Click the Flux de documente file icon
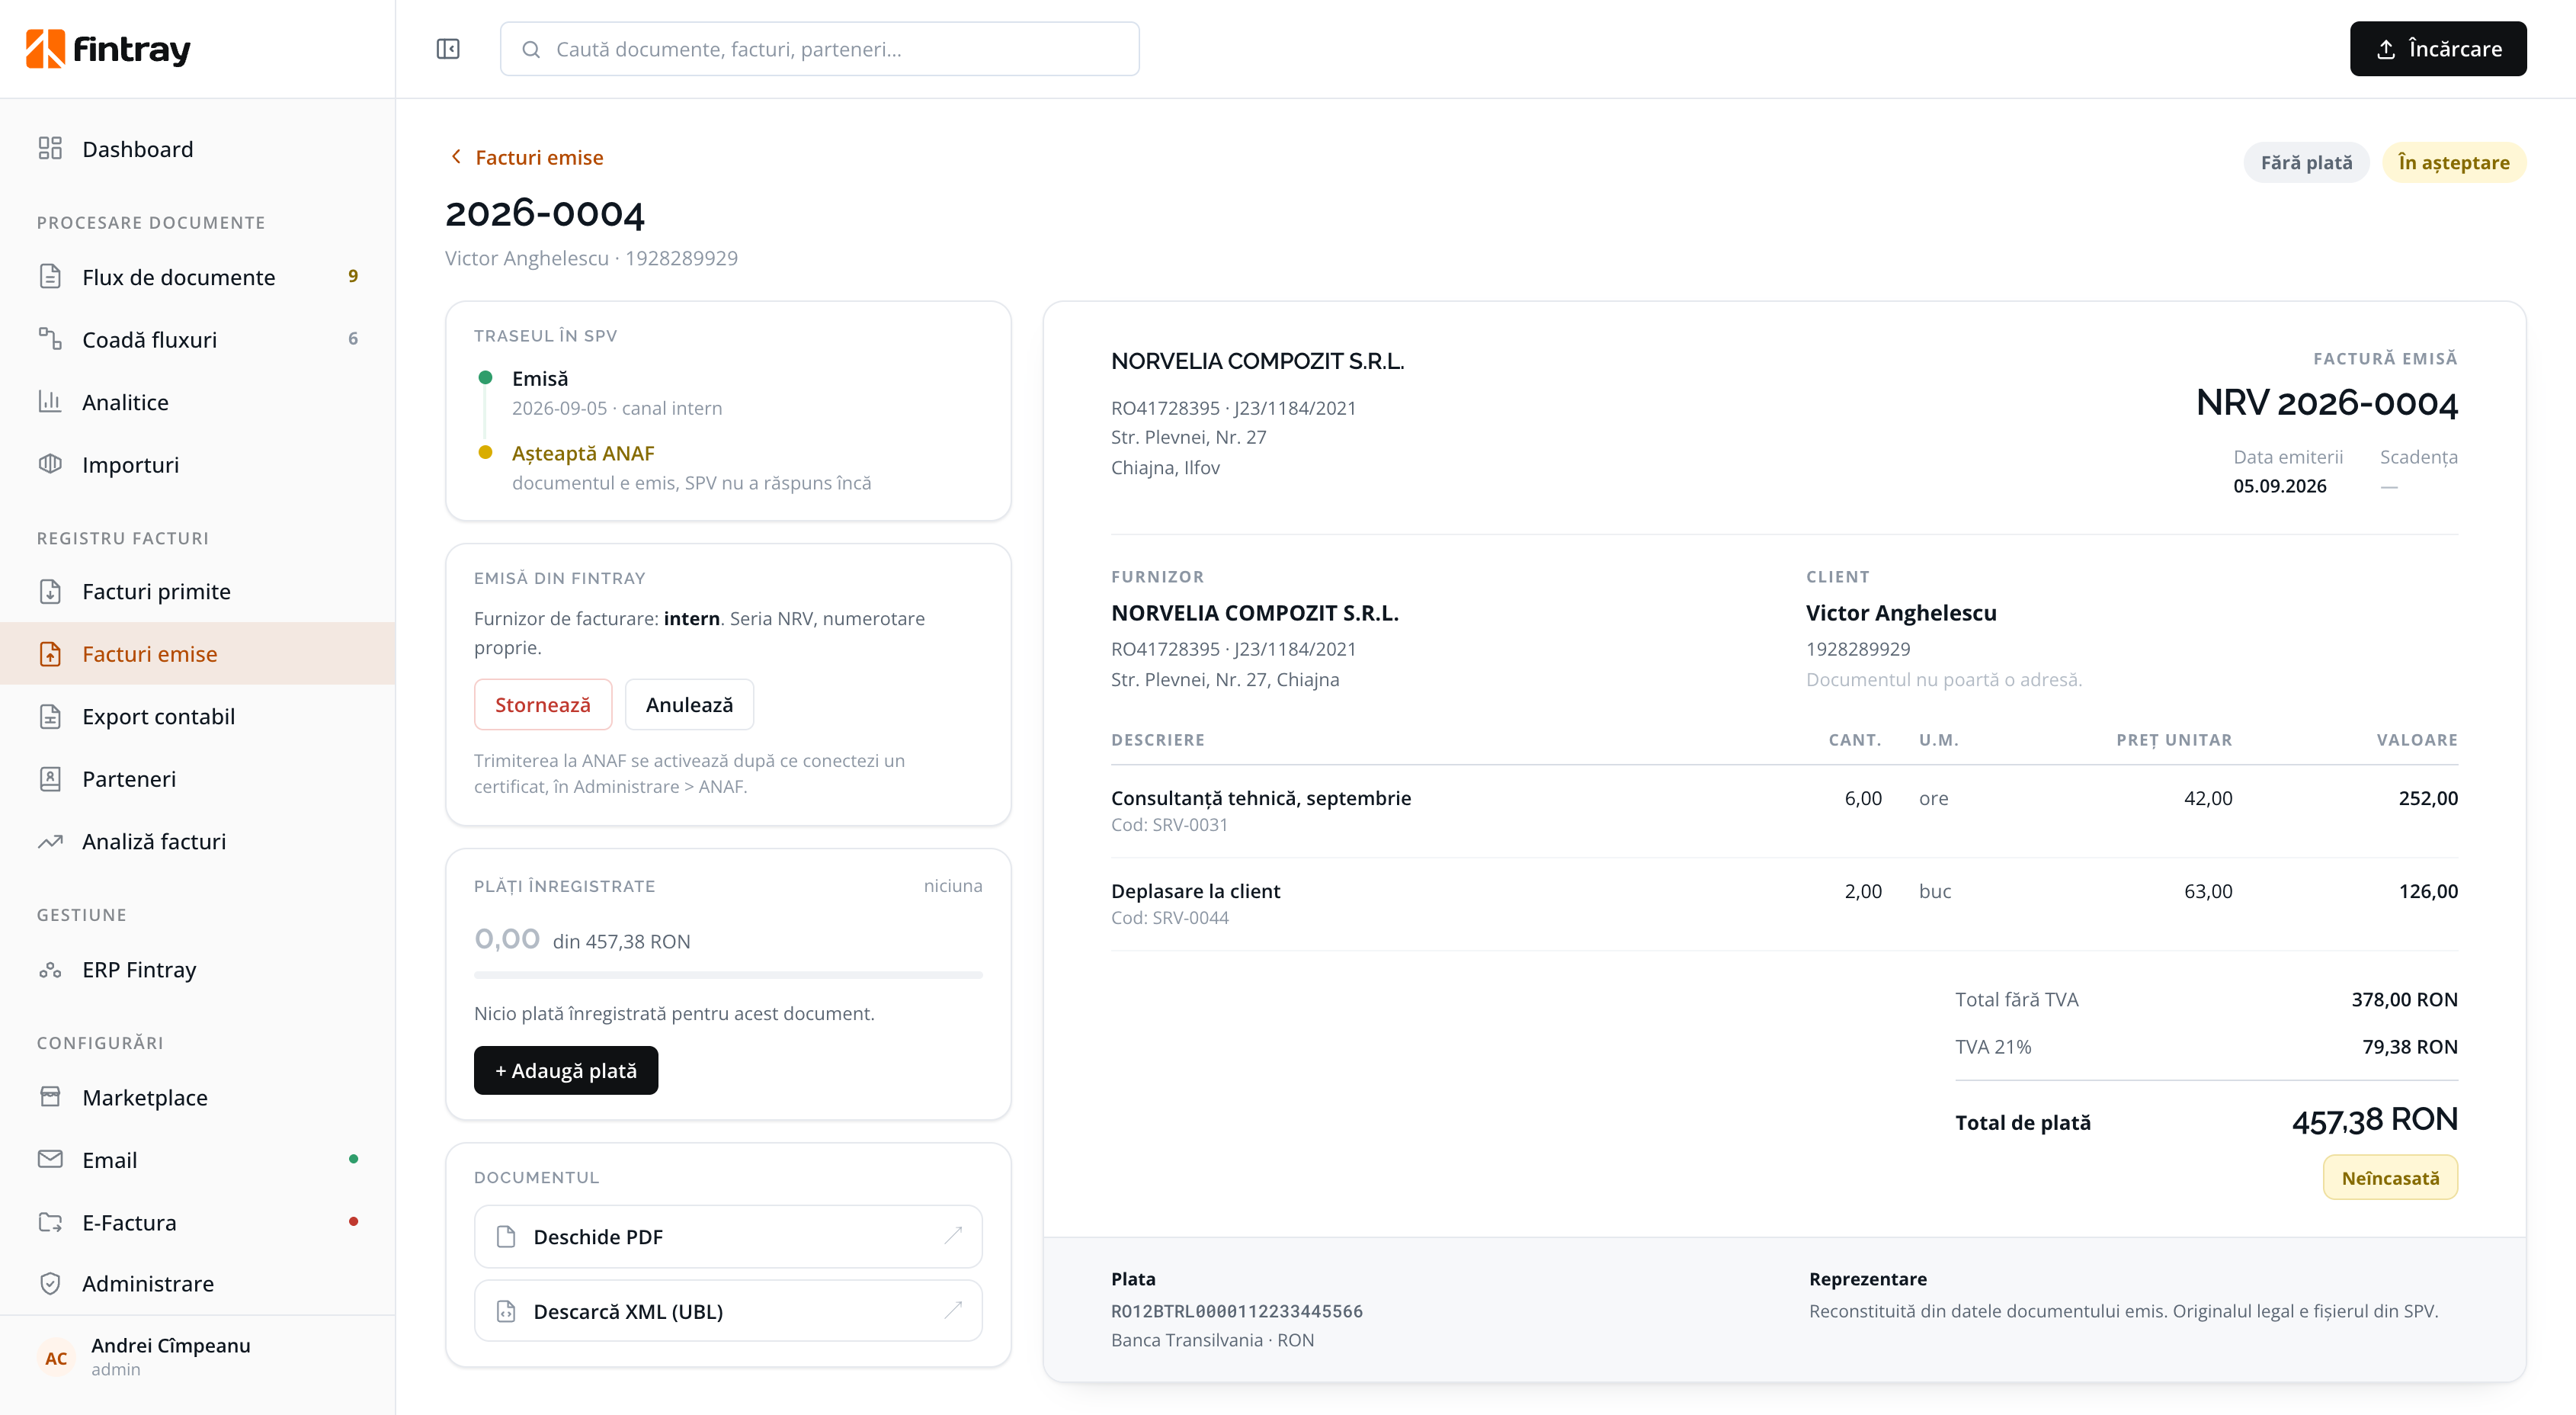Image resolution: width=2576 pixels, height=1415 pixels. tap(50, 277)
